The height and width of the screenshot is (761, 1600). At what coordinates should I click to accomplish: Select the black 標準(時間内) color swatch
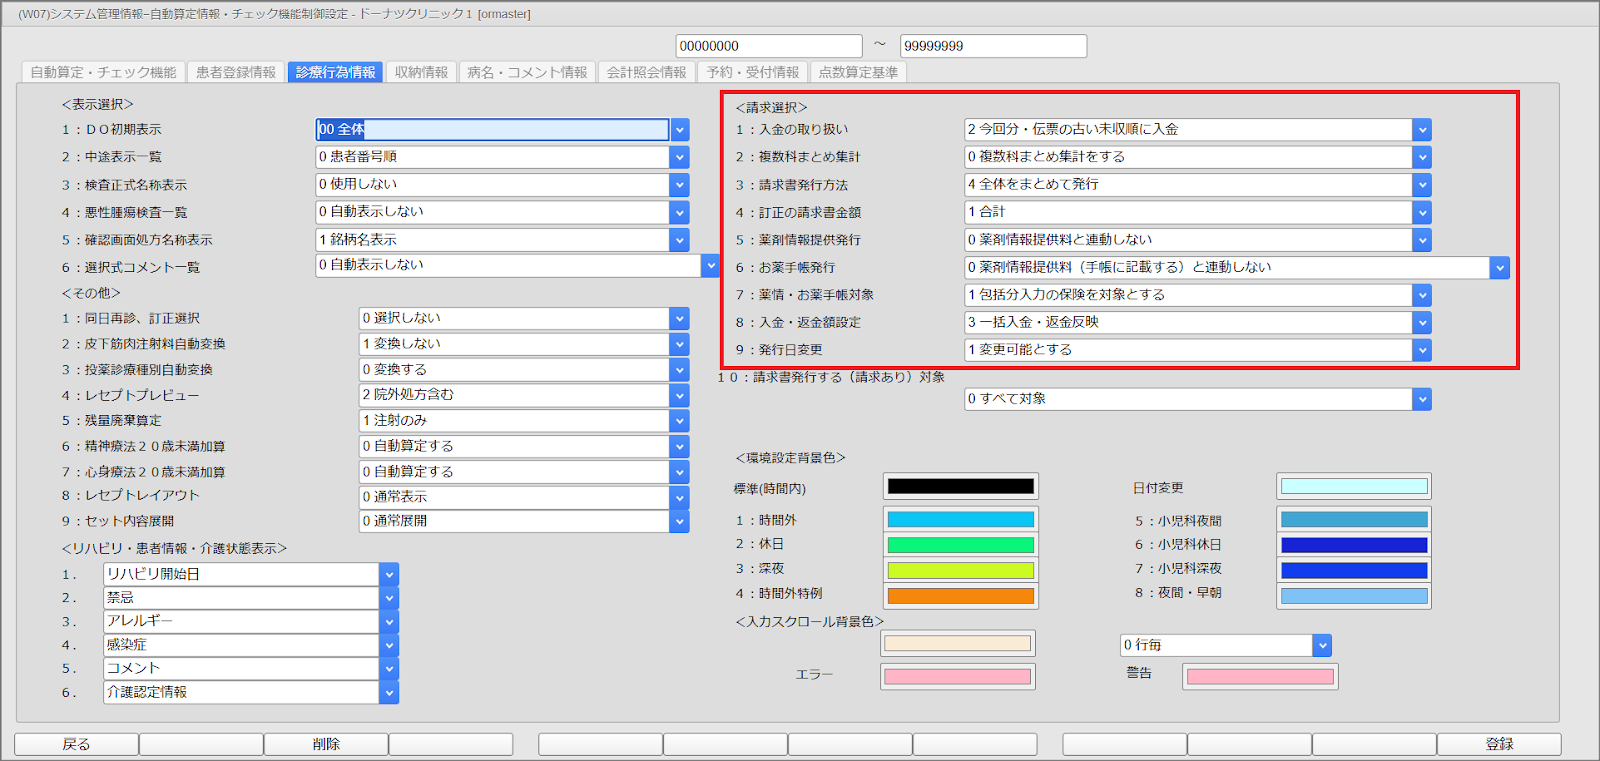tap(960, 487)
